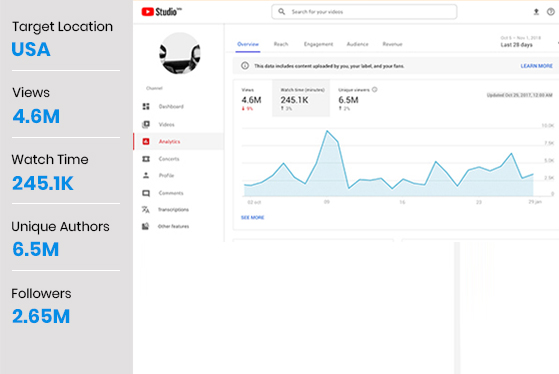Click the 'Followers' heading
The height and width of the screenshot is (374, 559).
click(x=41, y=293)
